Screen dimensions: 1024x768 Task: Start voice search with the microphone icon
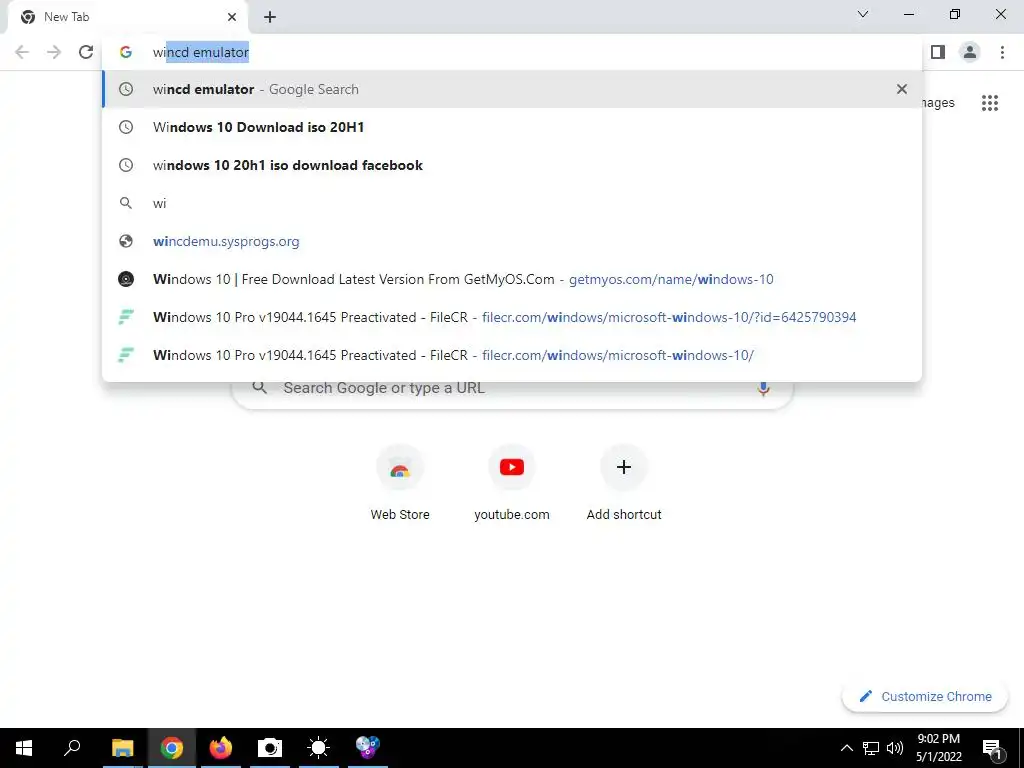tap(763, 388)
